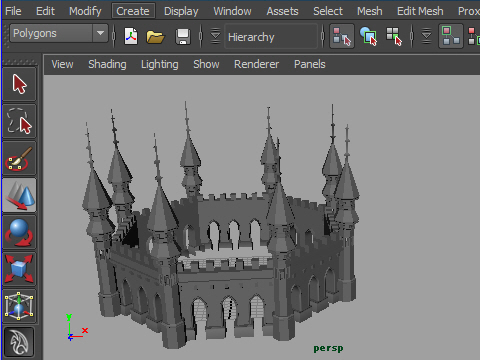Open the Modify menu
The image size is (480, 360).
point(85,11)
